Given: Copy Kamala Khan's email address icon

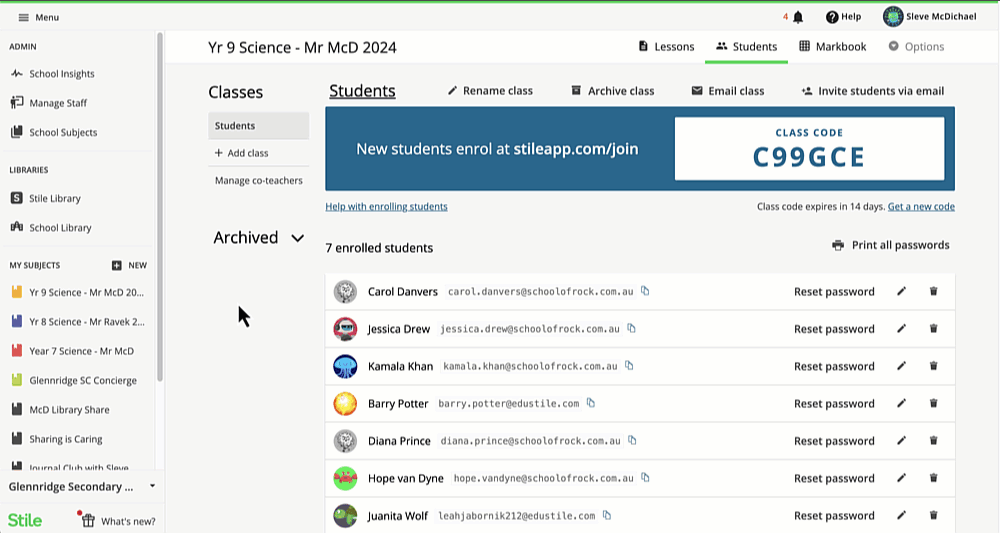Looking at the screenshot, I should (629, 365).
